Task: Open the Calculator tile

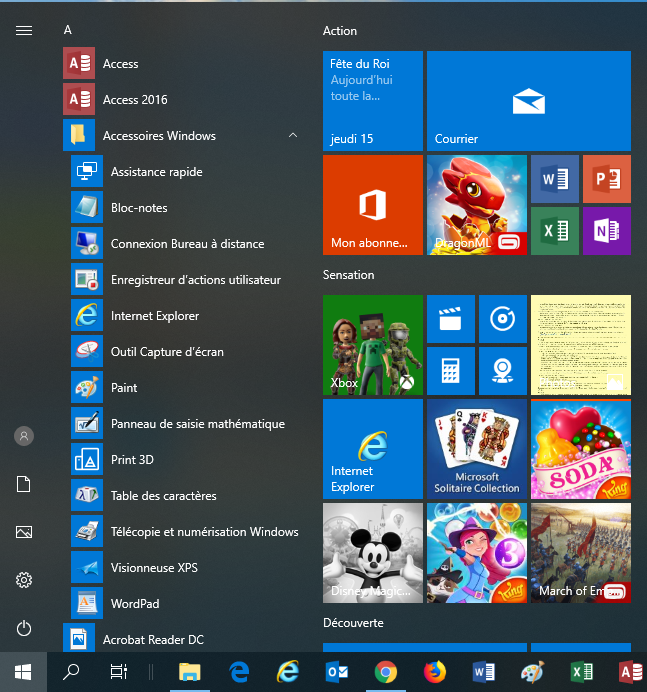Action: click(451, 371)
